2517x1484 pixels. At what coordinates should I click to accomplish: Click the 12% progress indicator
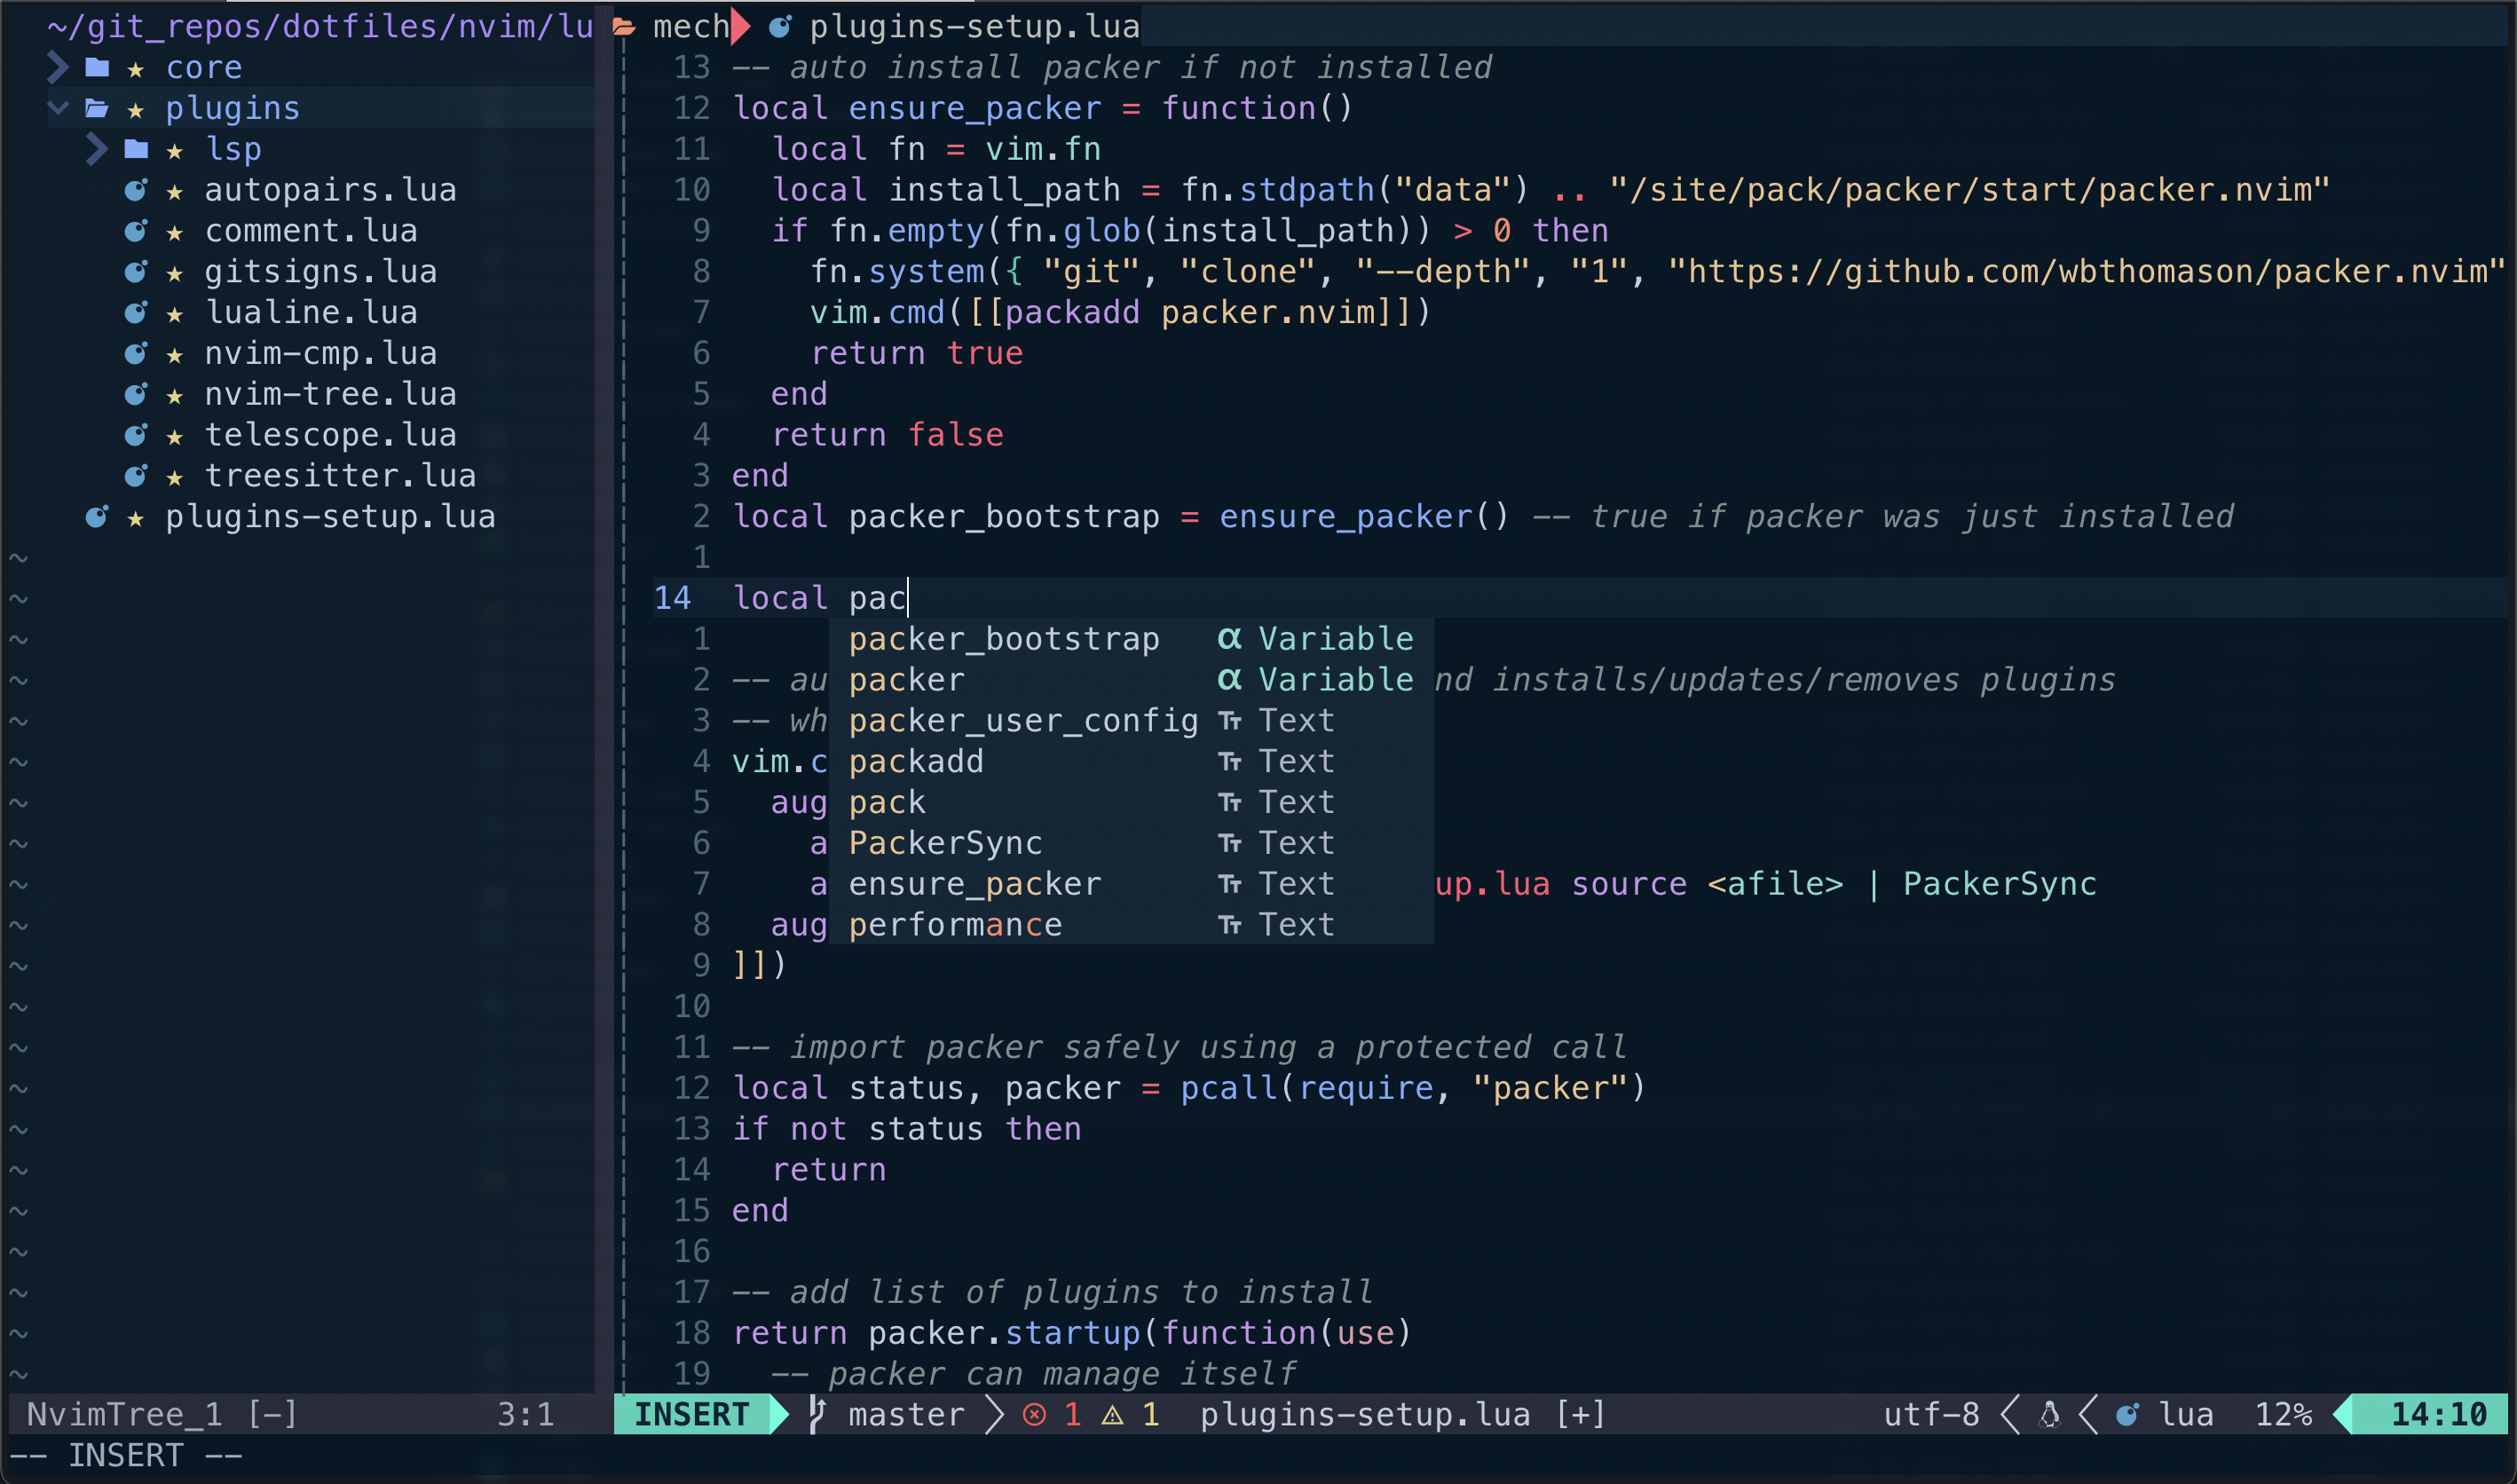(2284, 1414)
